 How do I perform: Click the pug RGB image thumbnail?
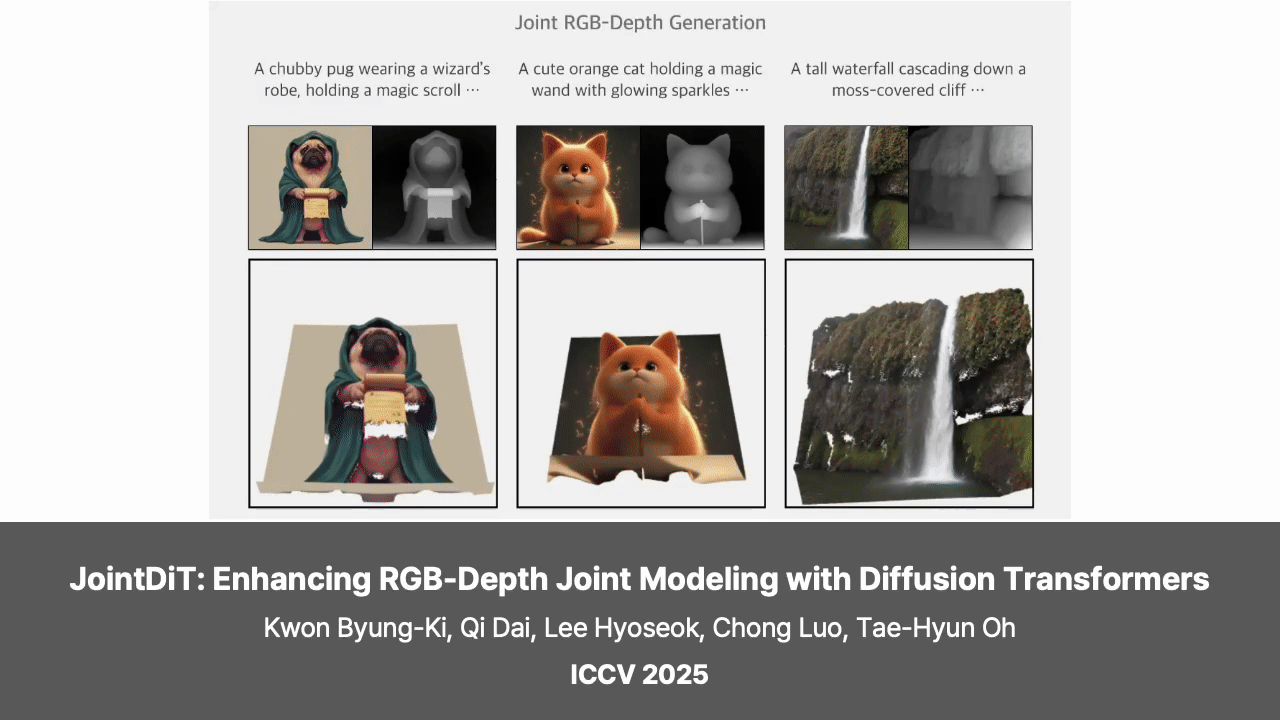[x=310, y=187]
